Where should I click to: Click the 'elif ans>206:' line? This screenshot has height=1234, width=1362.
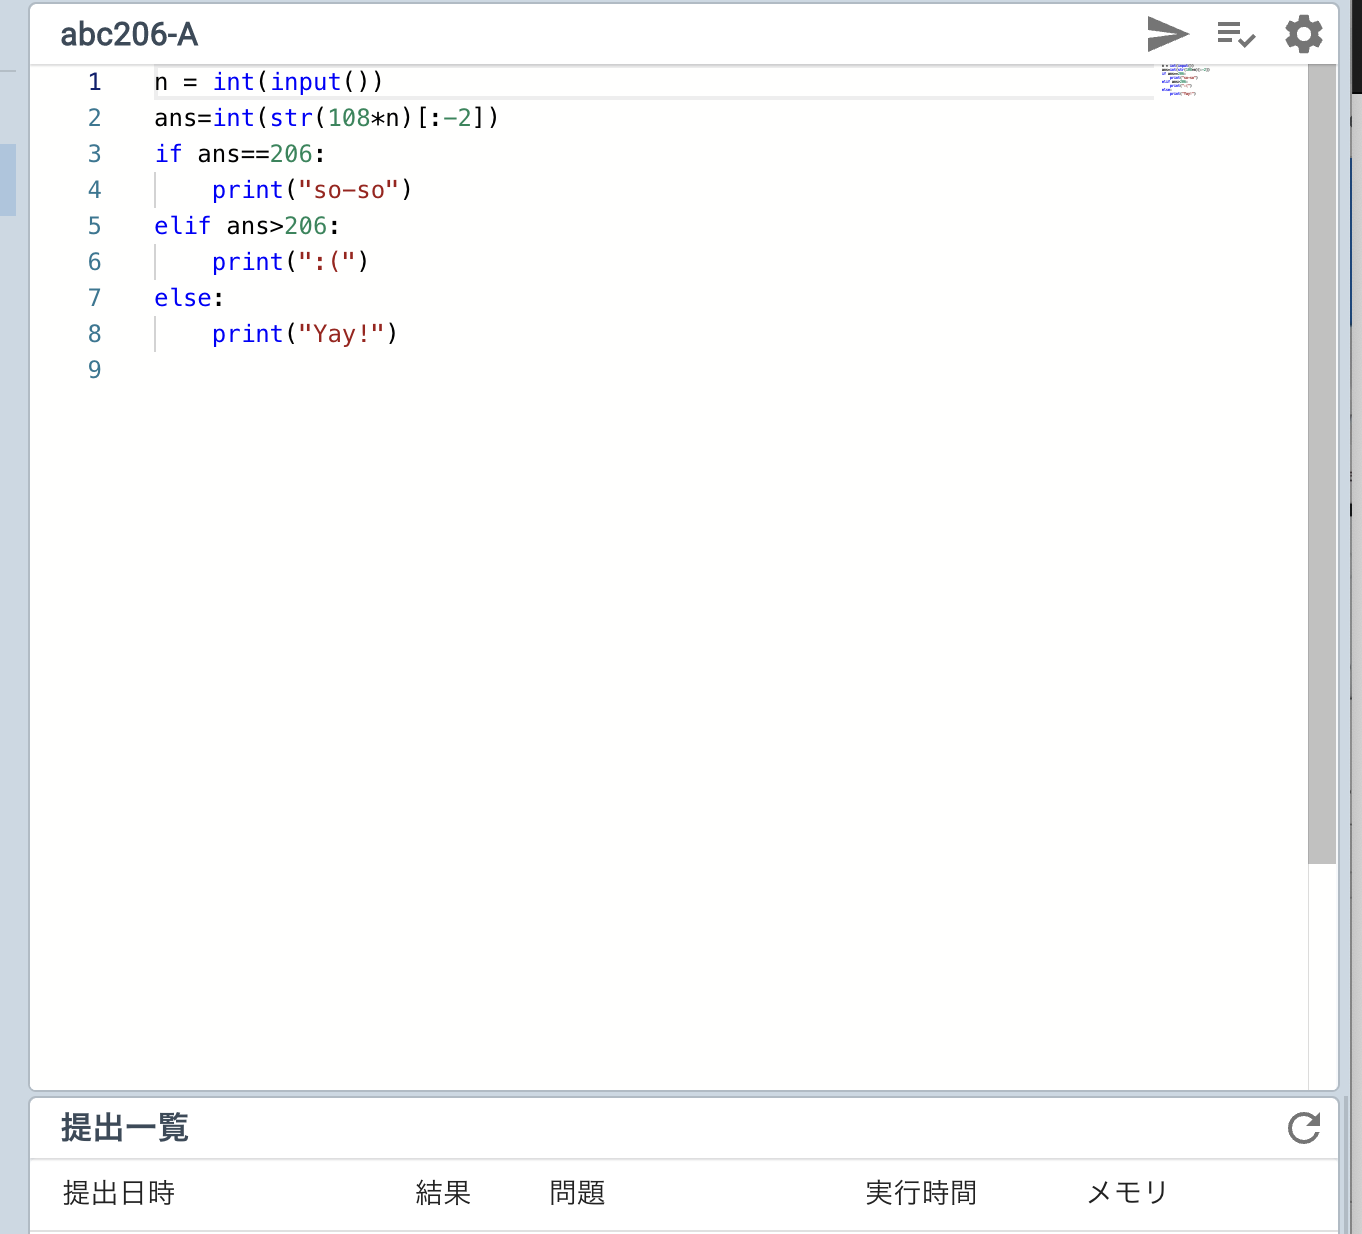247,226
